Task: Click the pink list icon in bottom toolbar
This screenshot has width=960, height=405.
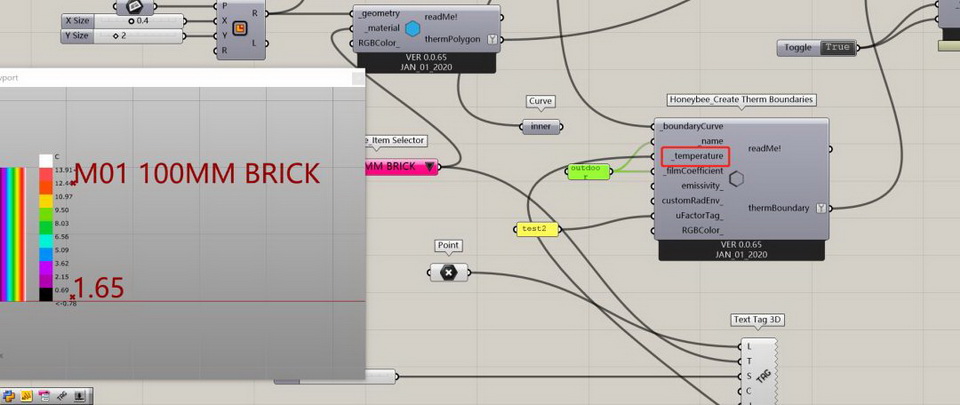Action: point(44,396)
